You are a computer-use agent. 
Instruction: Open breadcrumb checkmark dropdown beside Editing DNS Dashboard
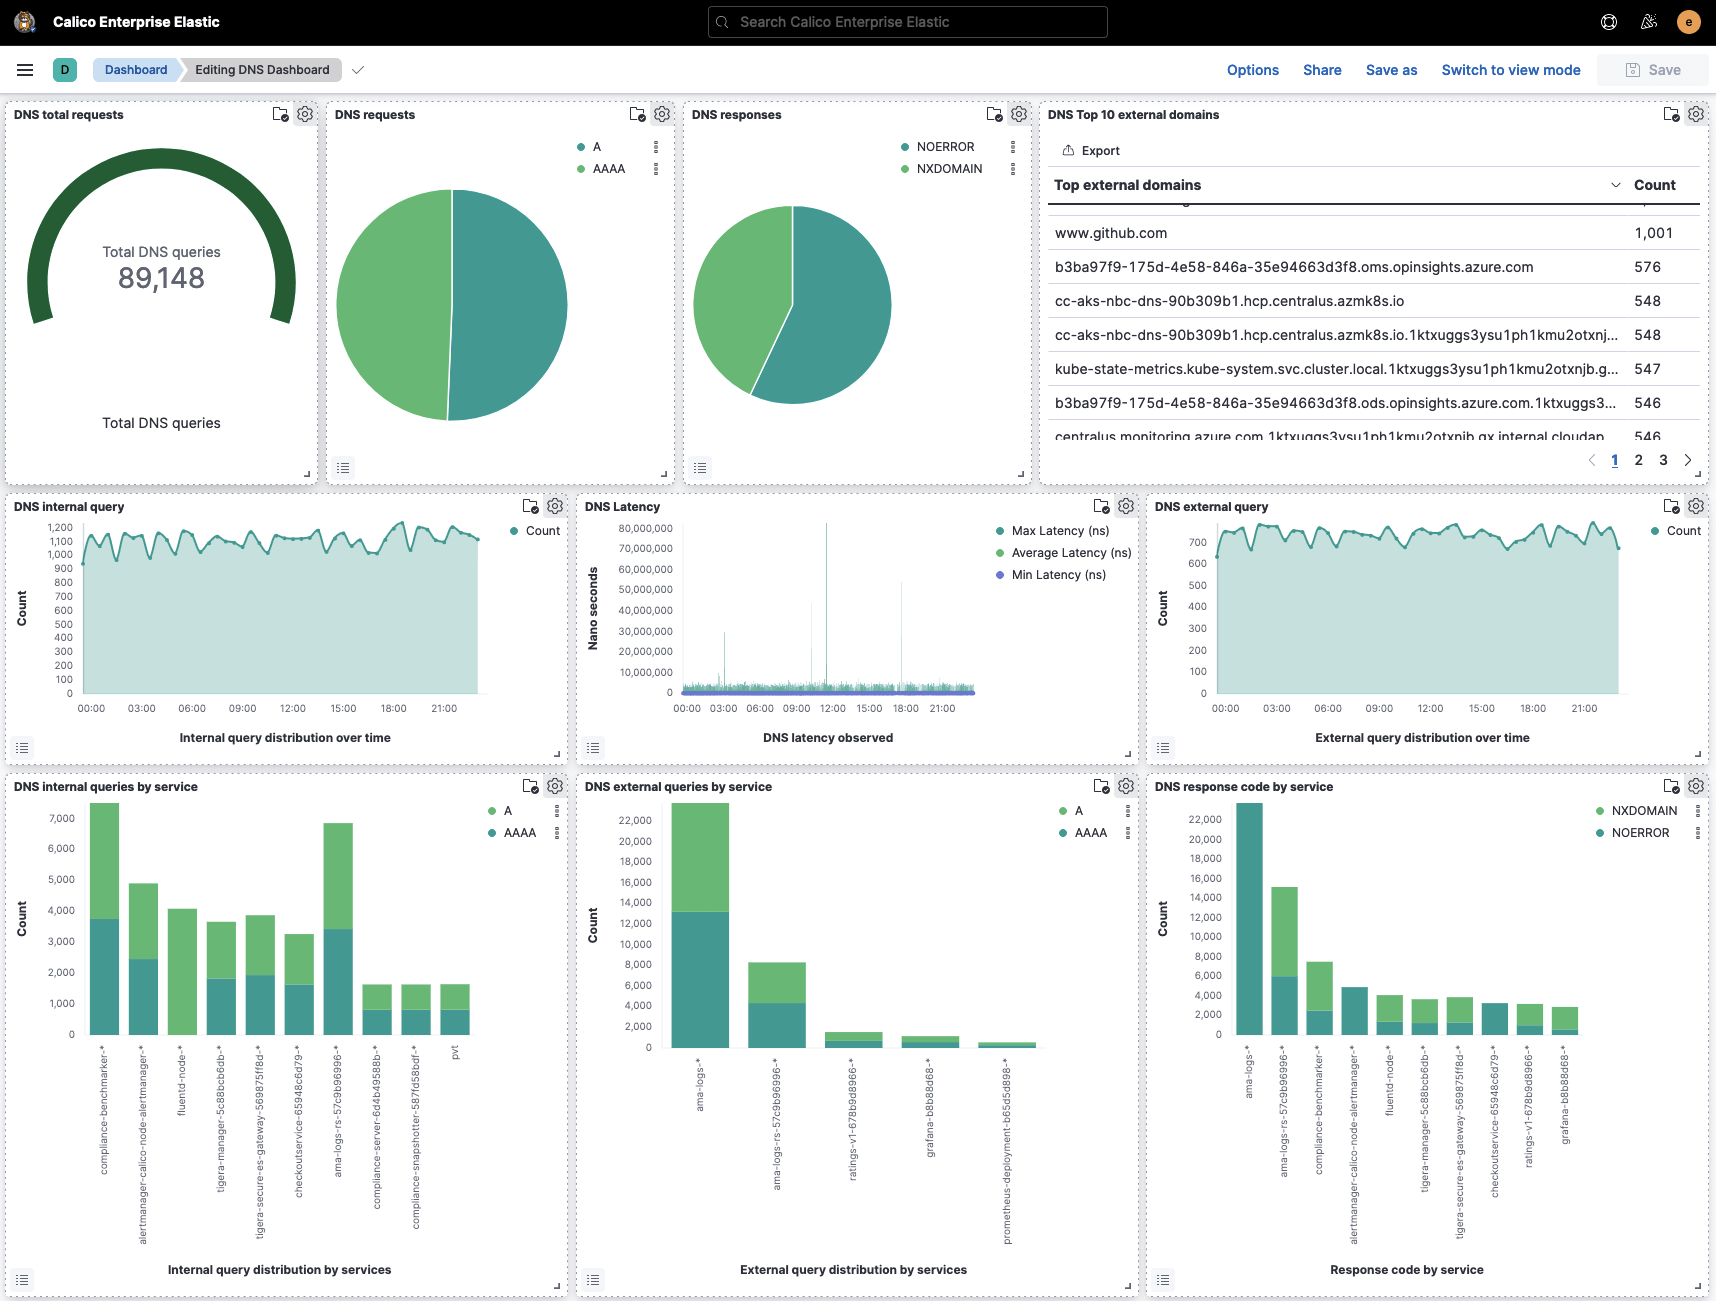(358, 70)
